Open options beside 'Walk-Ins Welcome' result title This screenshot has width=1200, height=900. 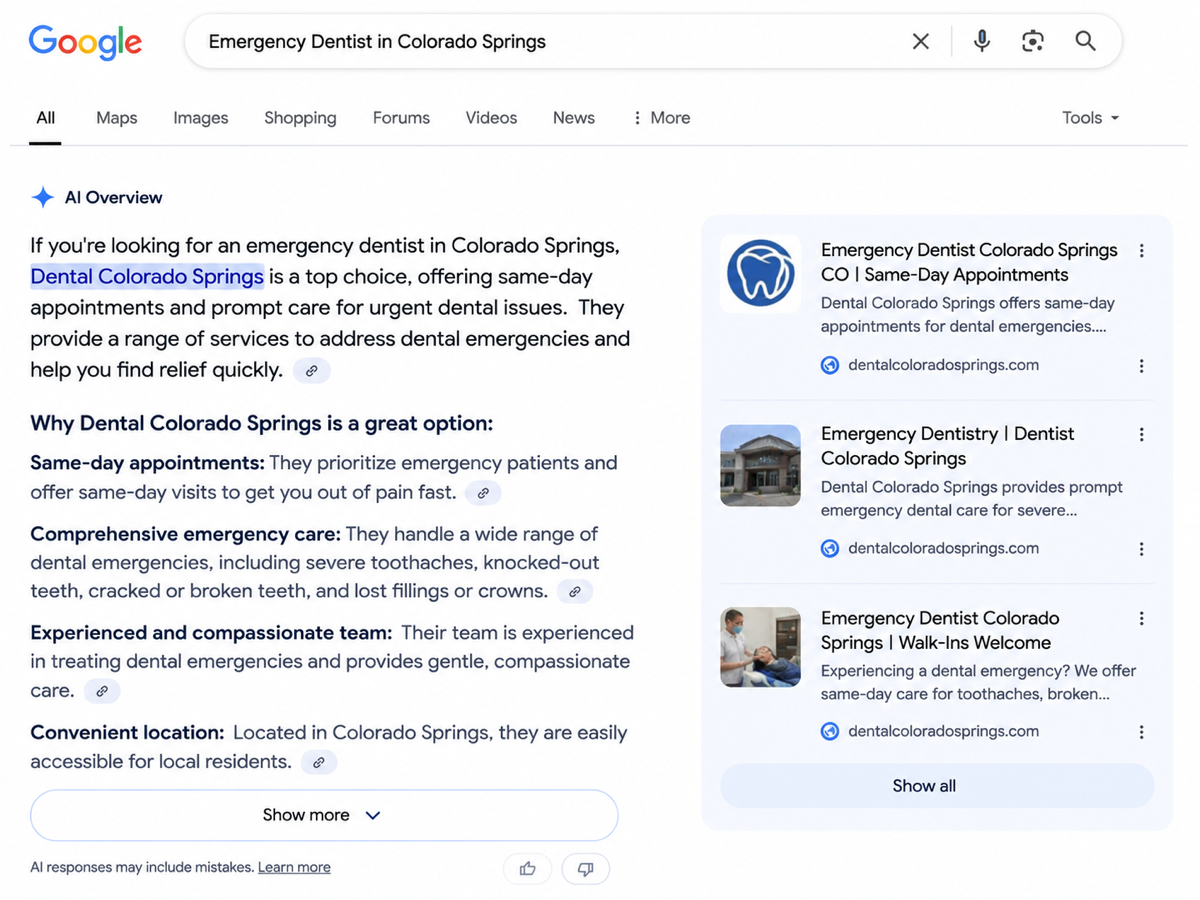point(1141,619)
